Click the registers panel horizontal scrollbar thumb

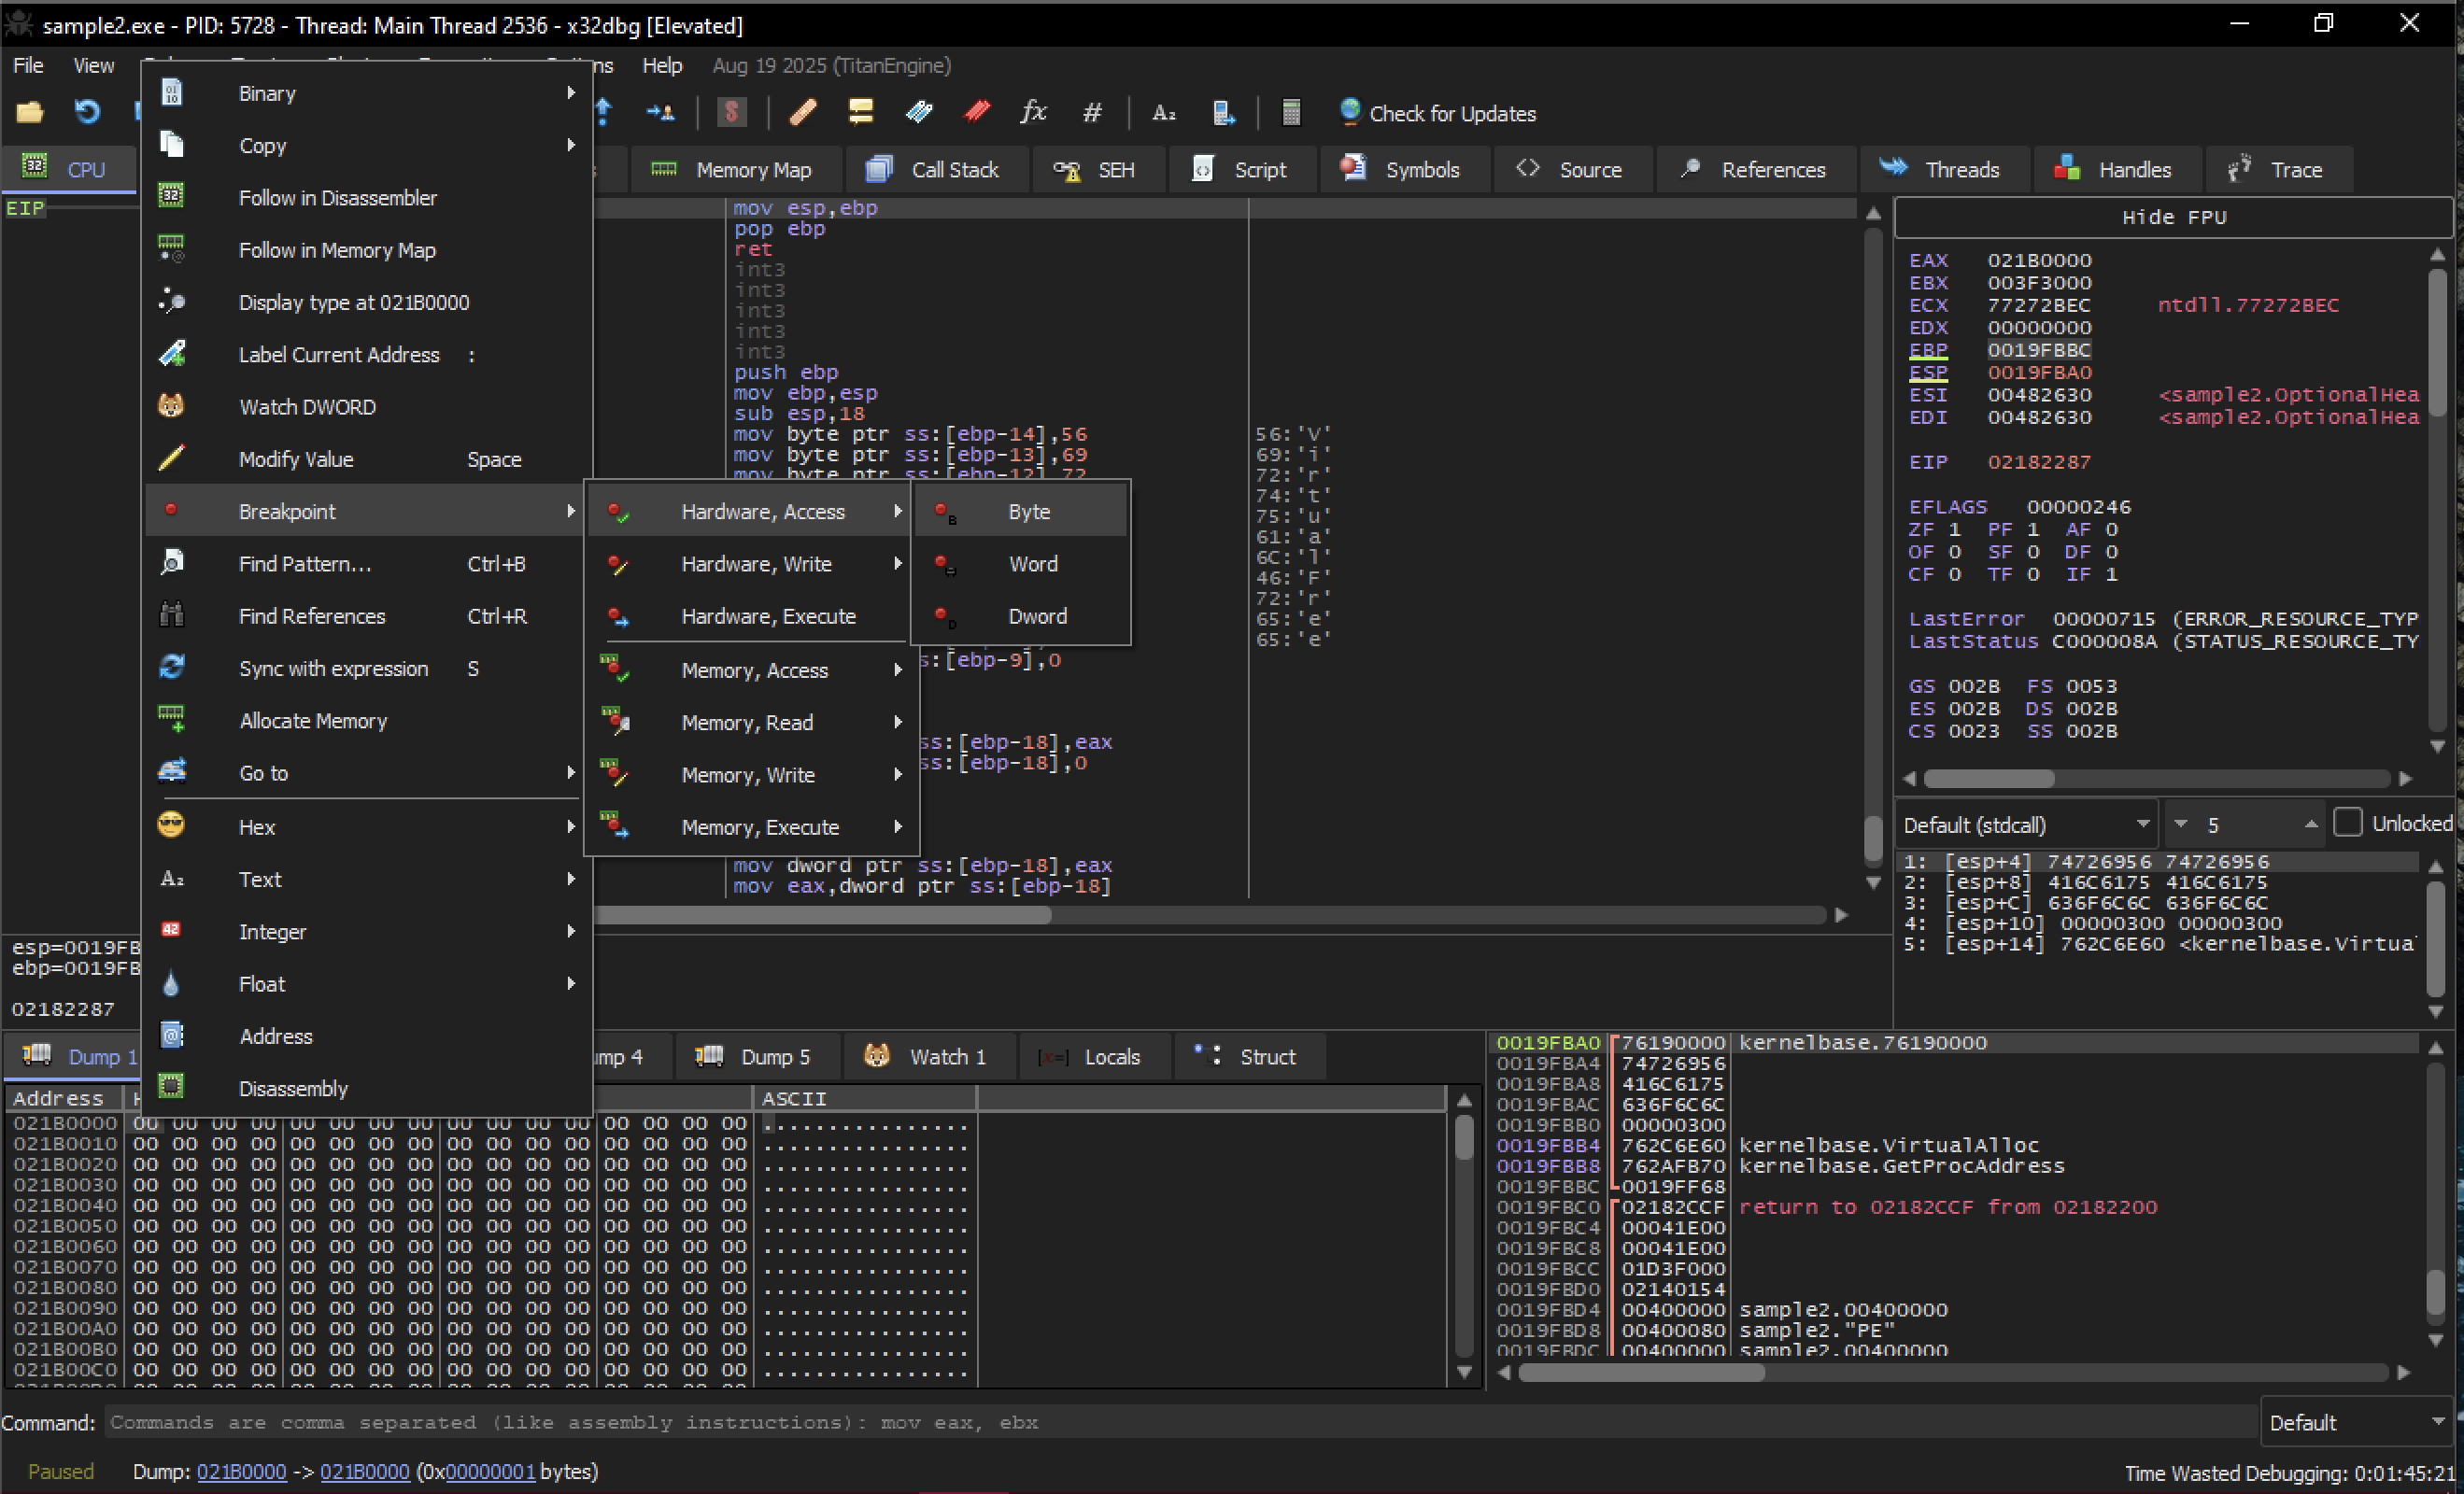1988,778
